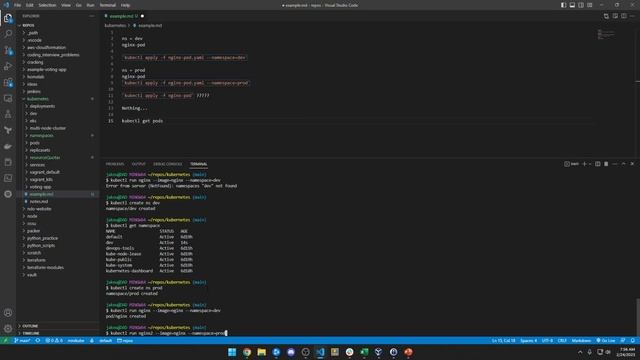Click the notifications bell in status bar
Viewport: 640px width, 360px height.
(633, 340)
